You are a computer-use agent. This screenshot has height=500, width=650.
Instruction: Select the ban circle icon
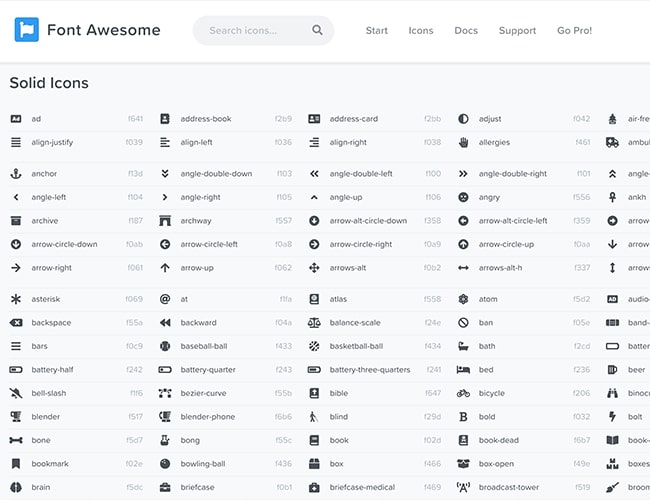(x=463, y=323)
